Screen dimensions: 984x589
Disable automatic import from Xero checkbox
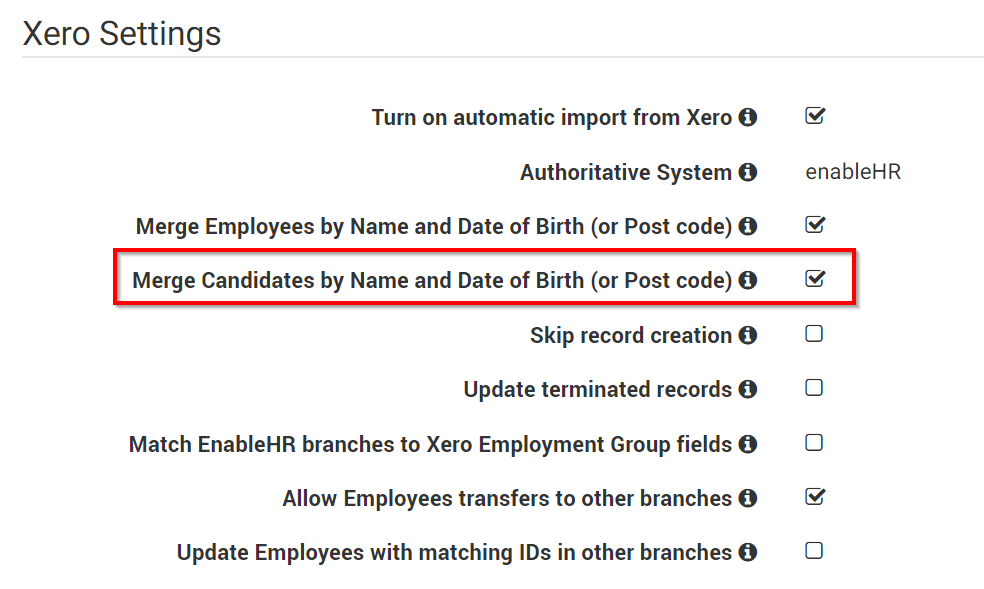[x=815, y=116]
